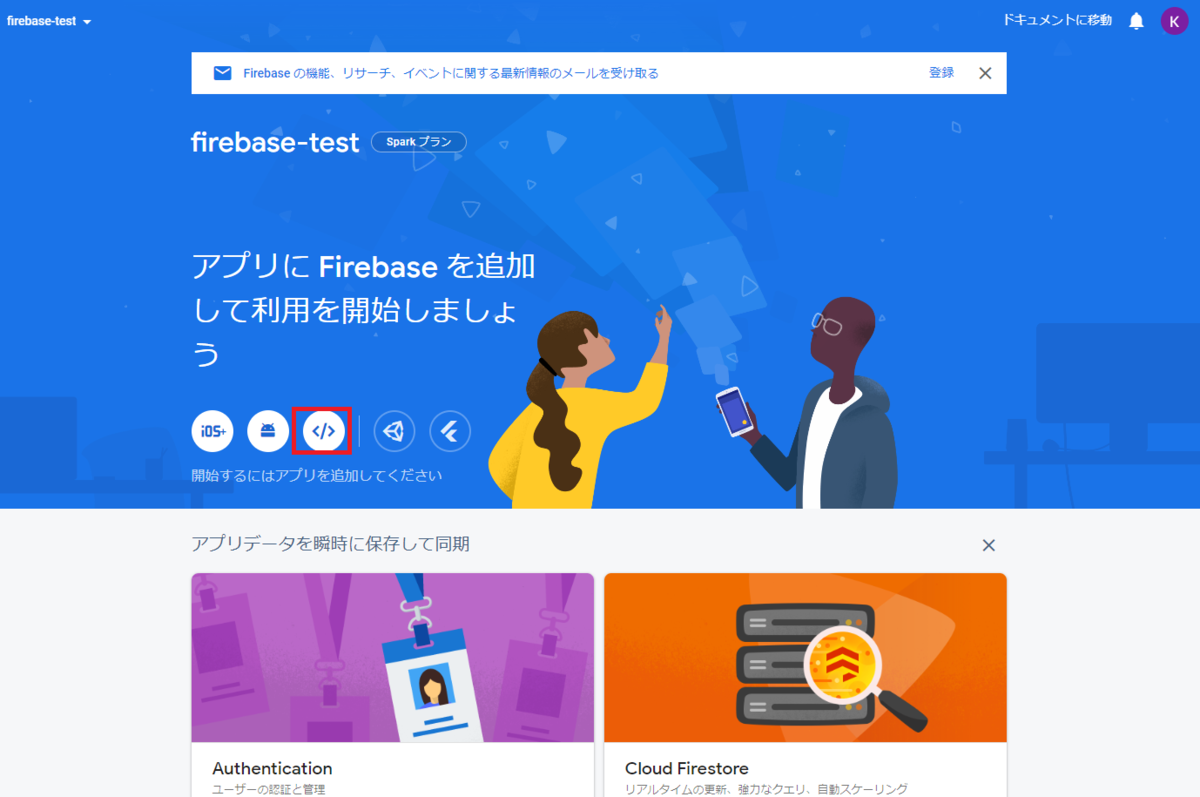Screen dimensions: 1200x797
Task: Select the Cloud Firestore title
Action: coord(687,768)
